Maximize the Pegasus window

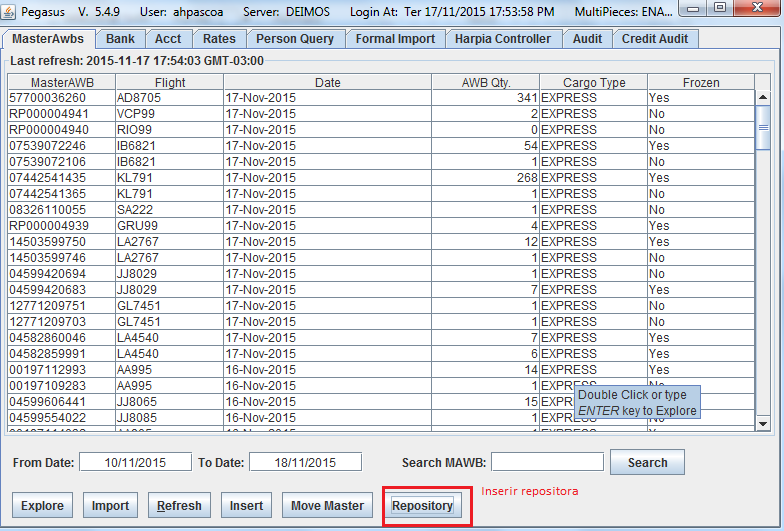720,8
